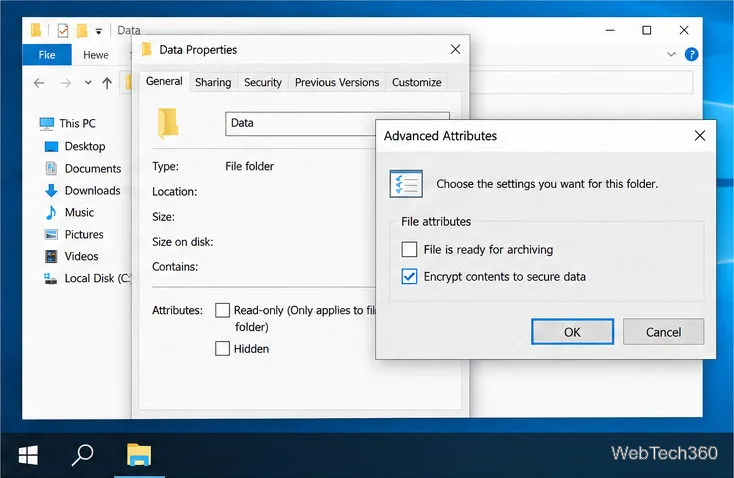The height and width of the screenshot is (478, 734).
Task: Open the Security tab
Action: [x=263, y=82]
